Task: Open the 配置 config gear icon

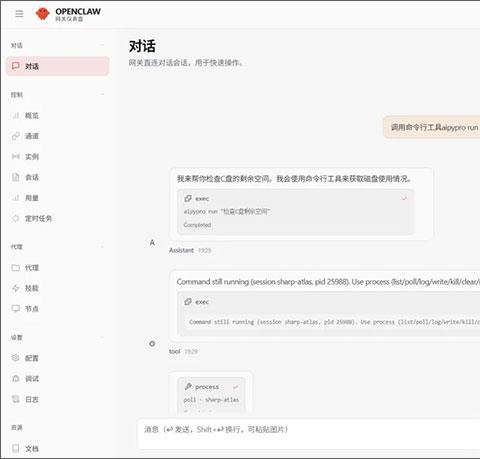Action: (15, 358)
